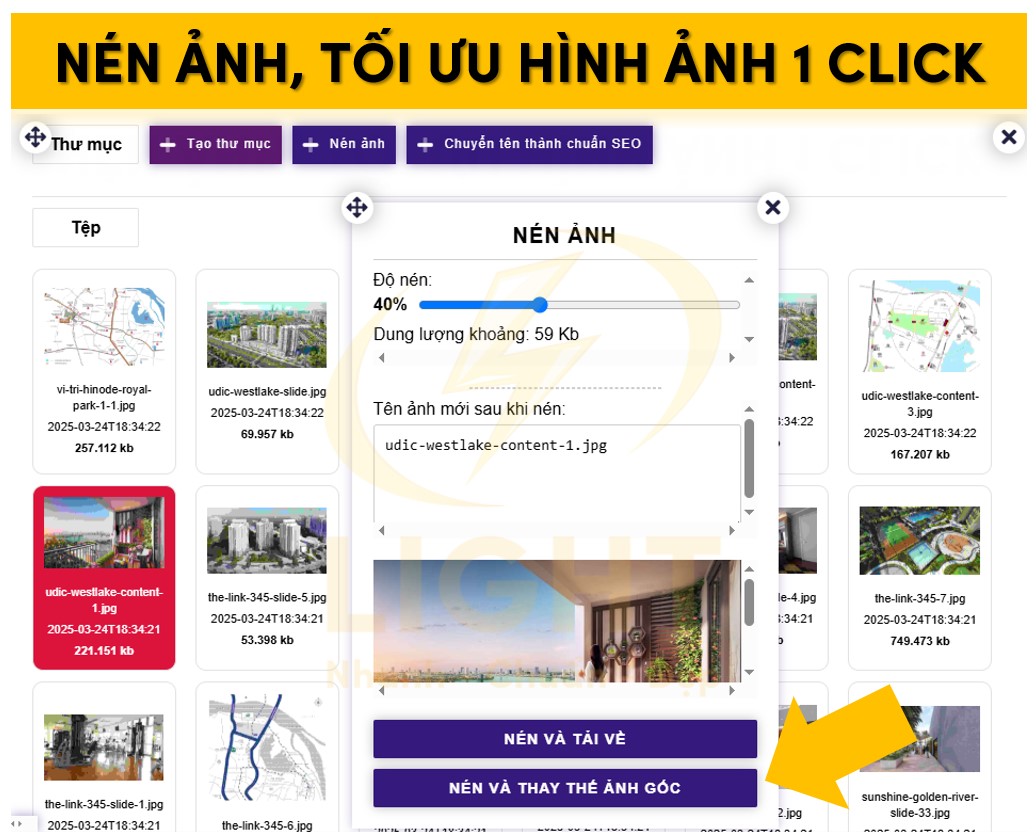The width and height of the screenshot is (1036, 832).
Task: Click right arrow under file name box
Action: coord(731,530)
